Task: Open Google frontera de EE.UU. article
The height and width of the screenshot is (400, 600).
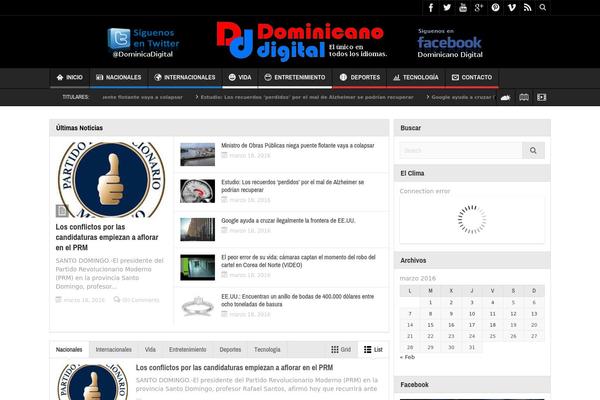Action: pyautogui.click(x=288, y=220)
